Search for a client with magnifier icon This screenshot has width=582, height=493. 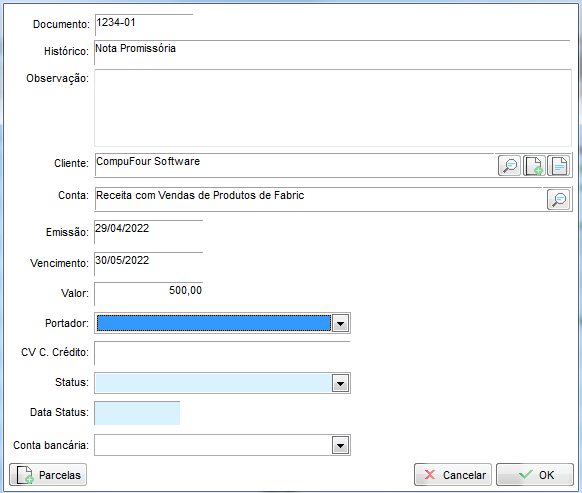tap(509, 165)
